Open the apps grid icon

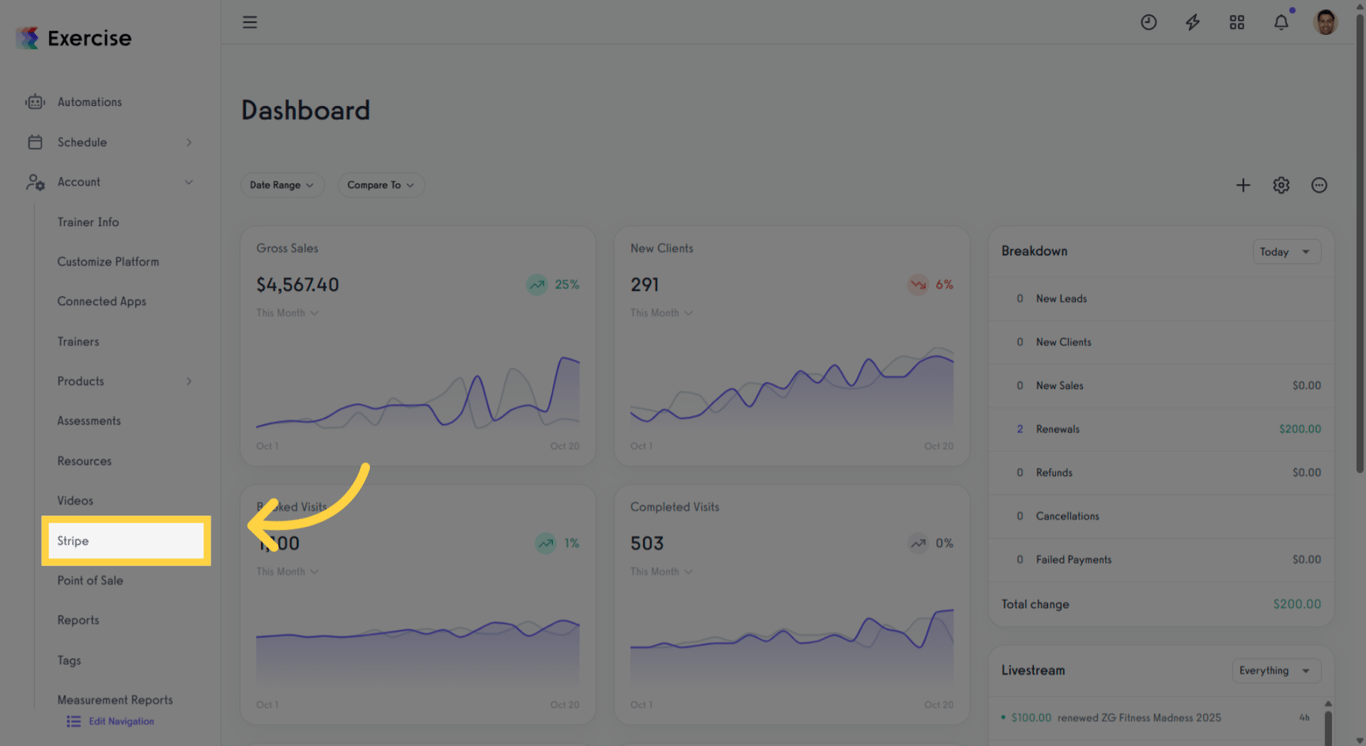pos(1237,22)
